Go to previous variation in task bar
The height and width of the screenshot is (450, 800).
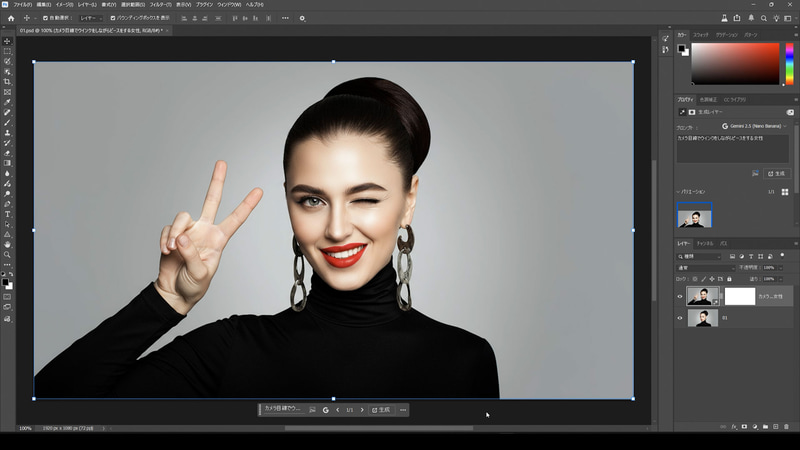pos(337,410)
